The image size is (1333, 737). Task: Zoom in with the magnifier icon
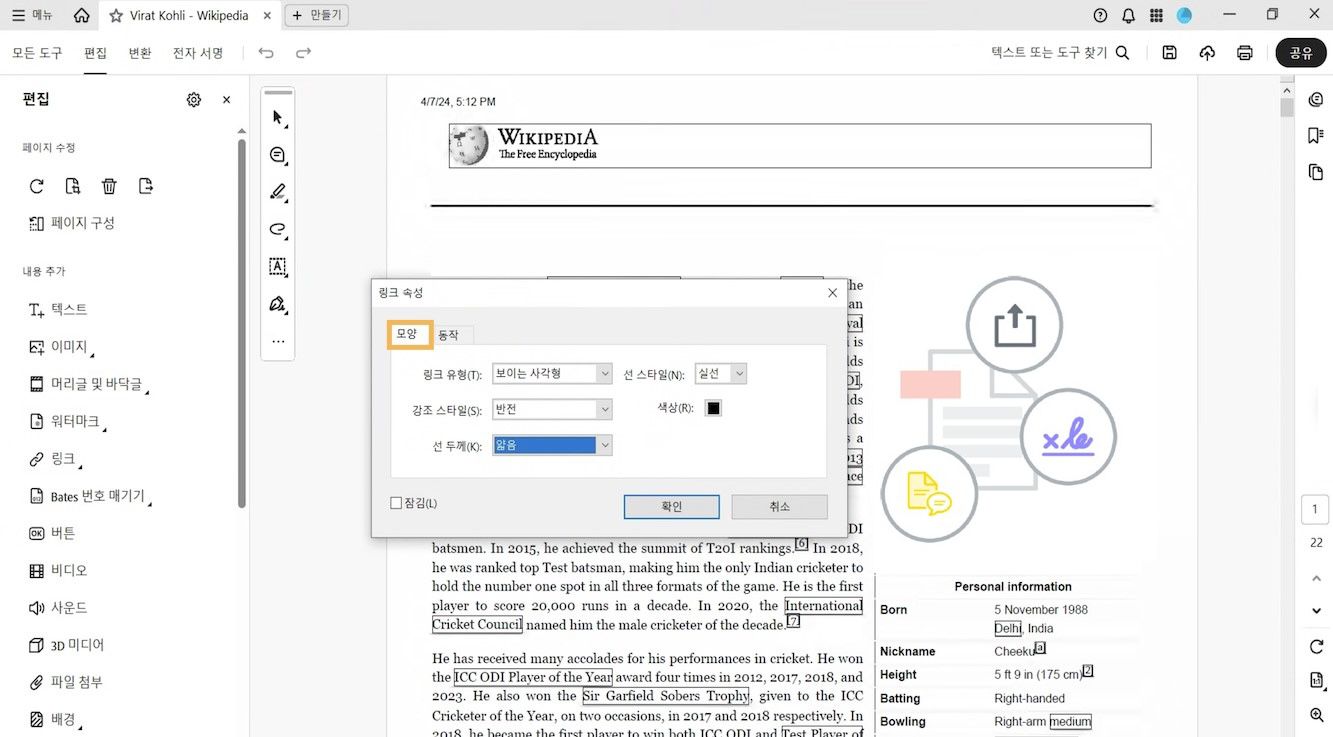point(1316,715)
